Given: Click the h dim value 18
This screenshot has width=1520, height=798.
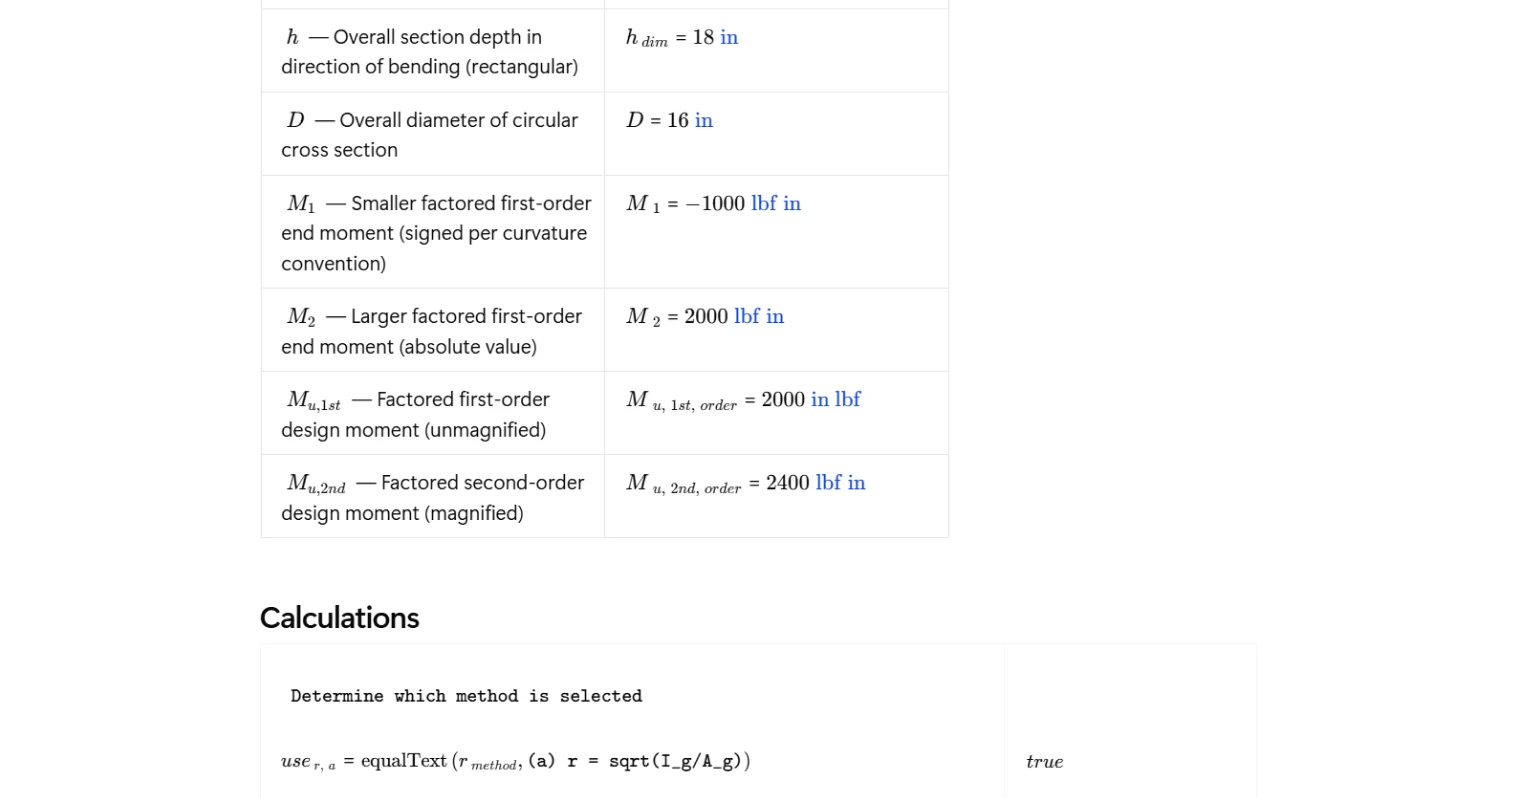Looking at the screenshot, I should [x=703, y=37].
